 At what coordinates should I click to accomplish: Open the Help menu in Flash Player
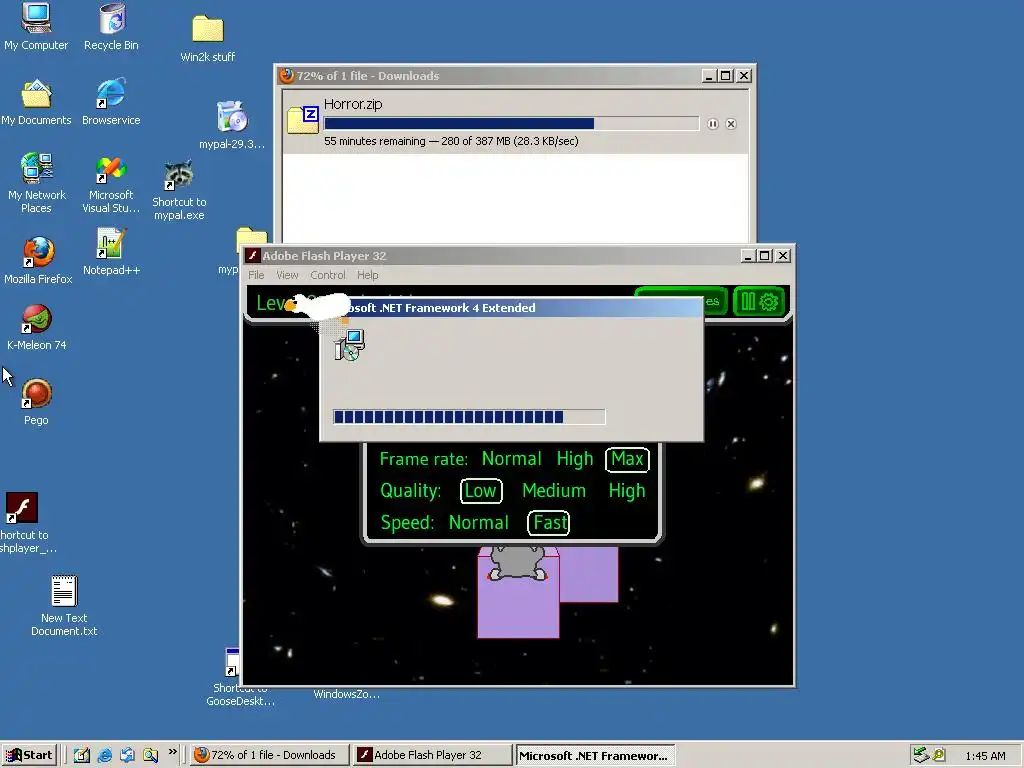[368, 275]
